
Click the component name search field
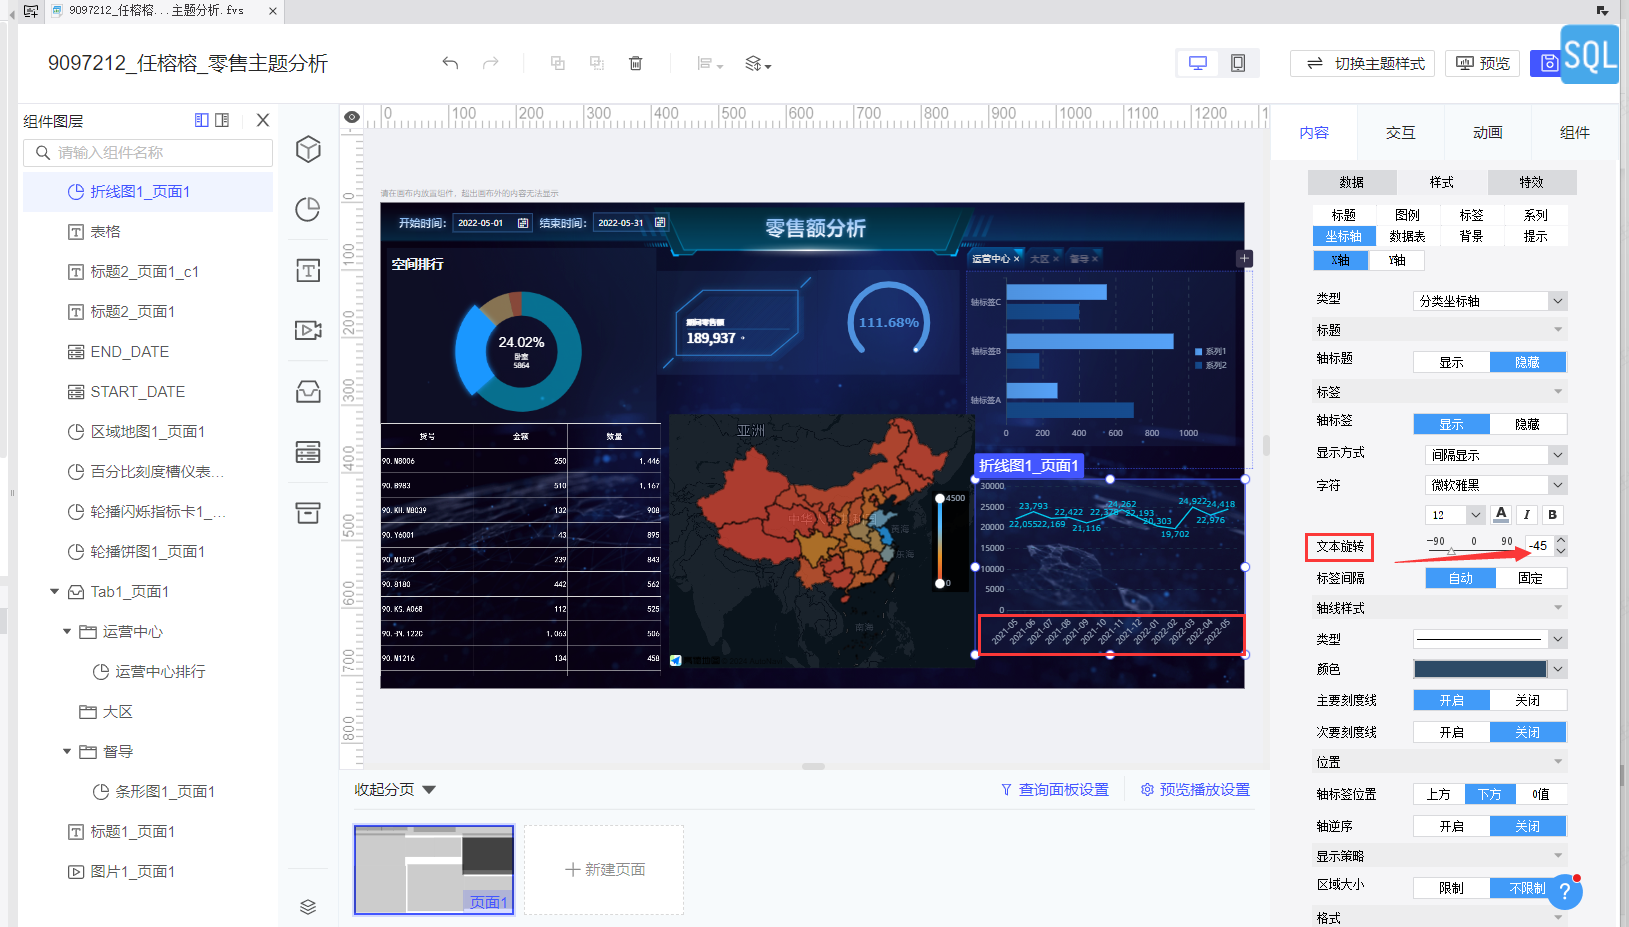[x=148, y=153]
